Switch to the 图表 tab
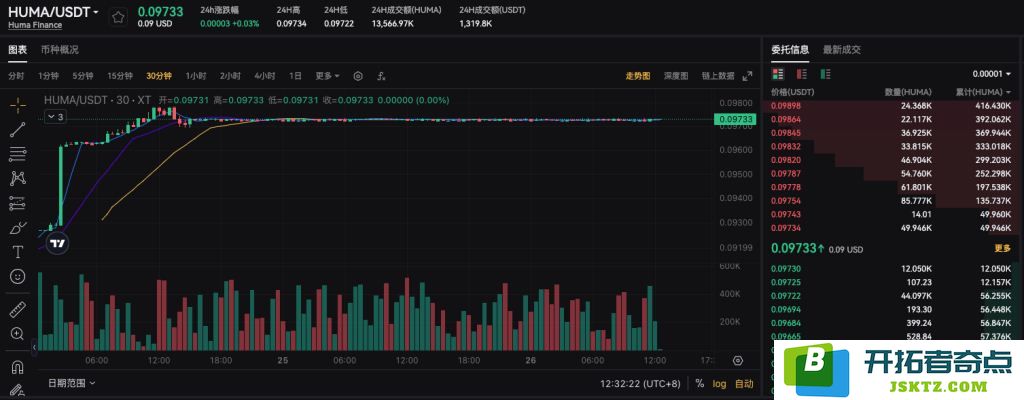The image size is (1024, 400). 18,50
